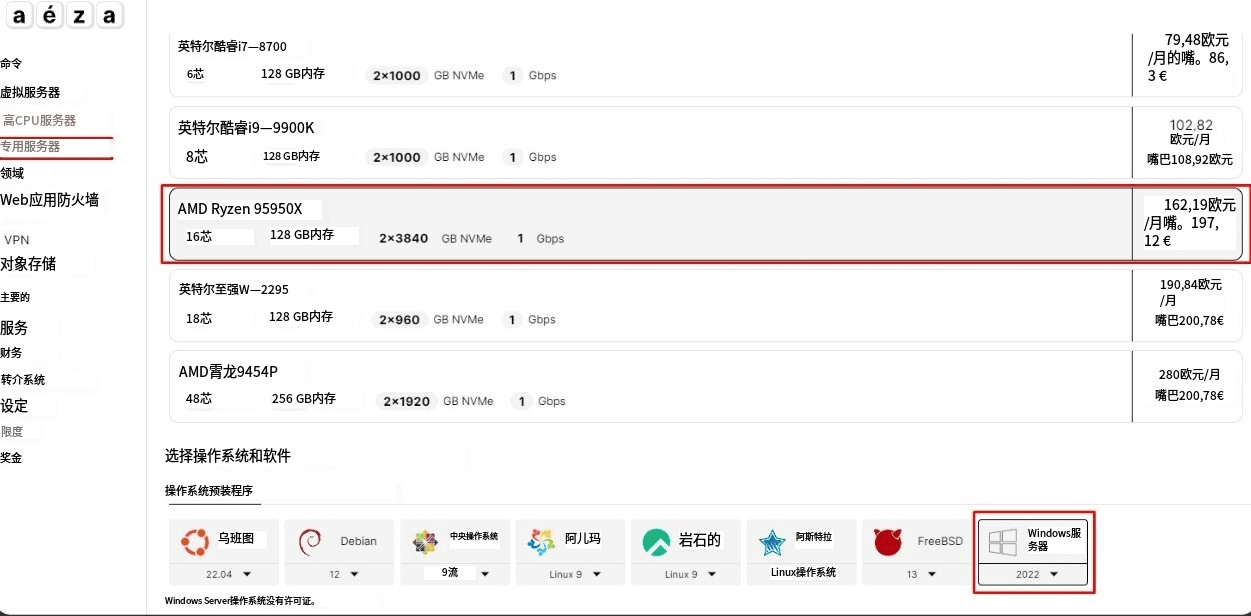Go to 虚拟服务器 in the sidebar
Image resolution: width=1251 pixels, height=616 pixels.
click(31, 93)
